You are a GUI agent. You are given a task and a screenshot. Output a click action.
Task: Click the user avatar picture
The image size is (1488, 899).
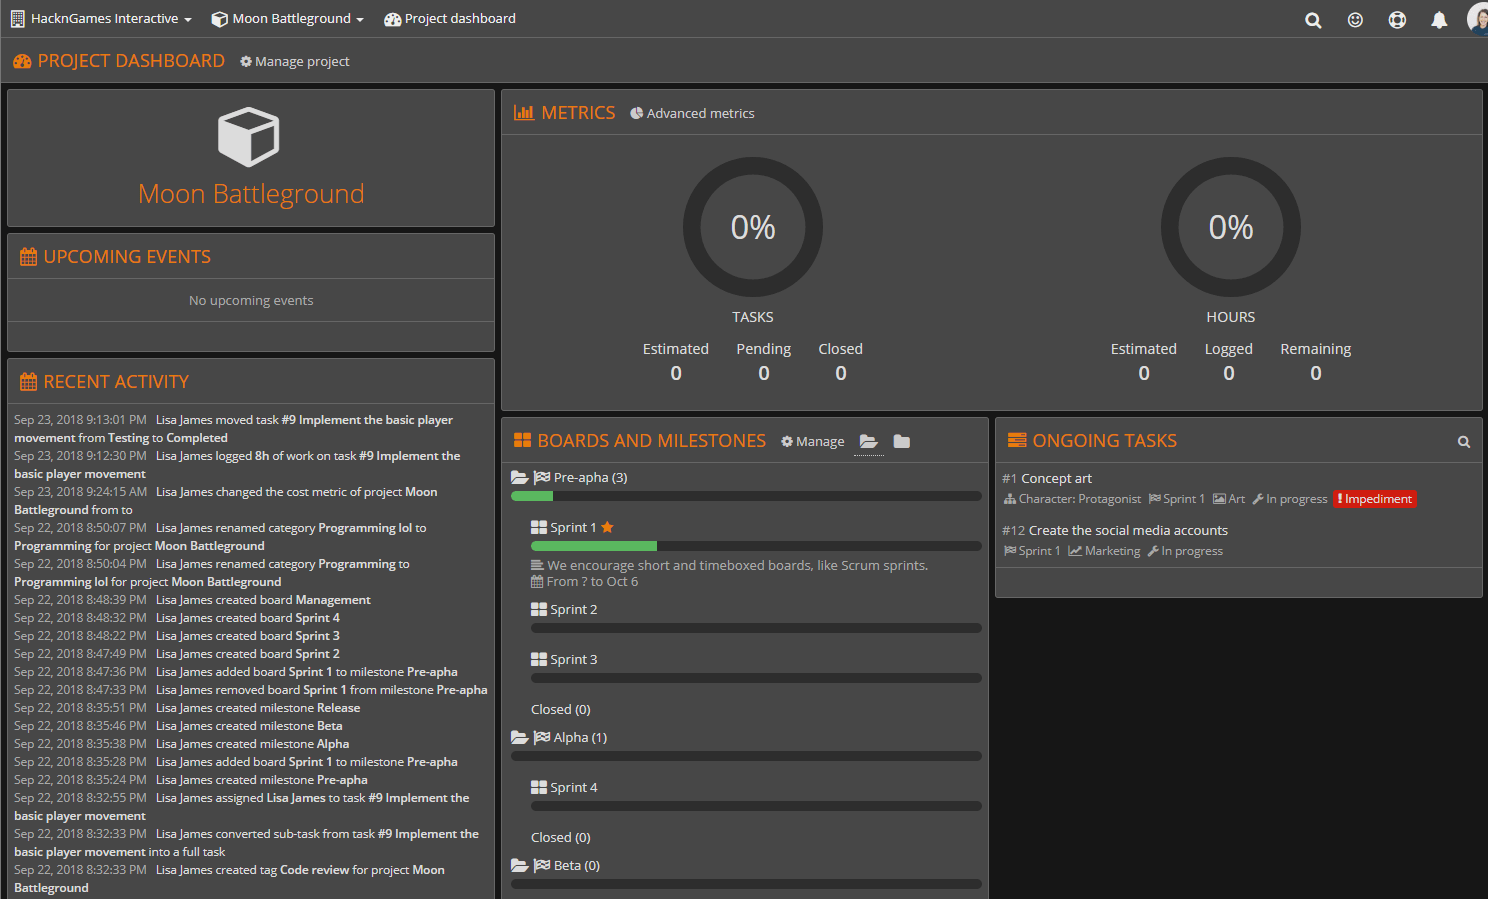coord(1477,19)
